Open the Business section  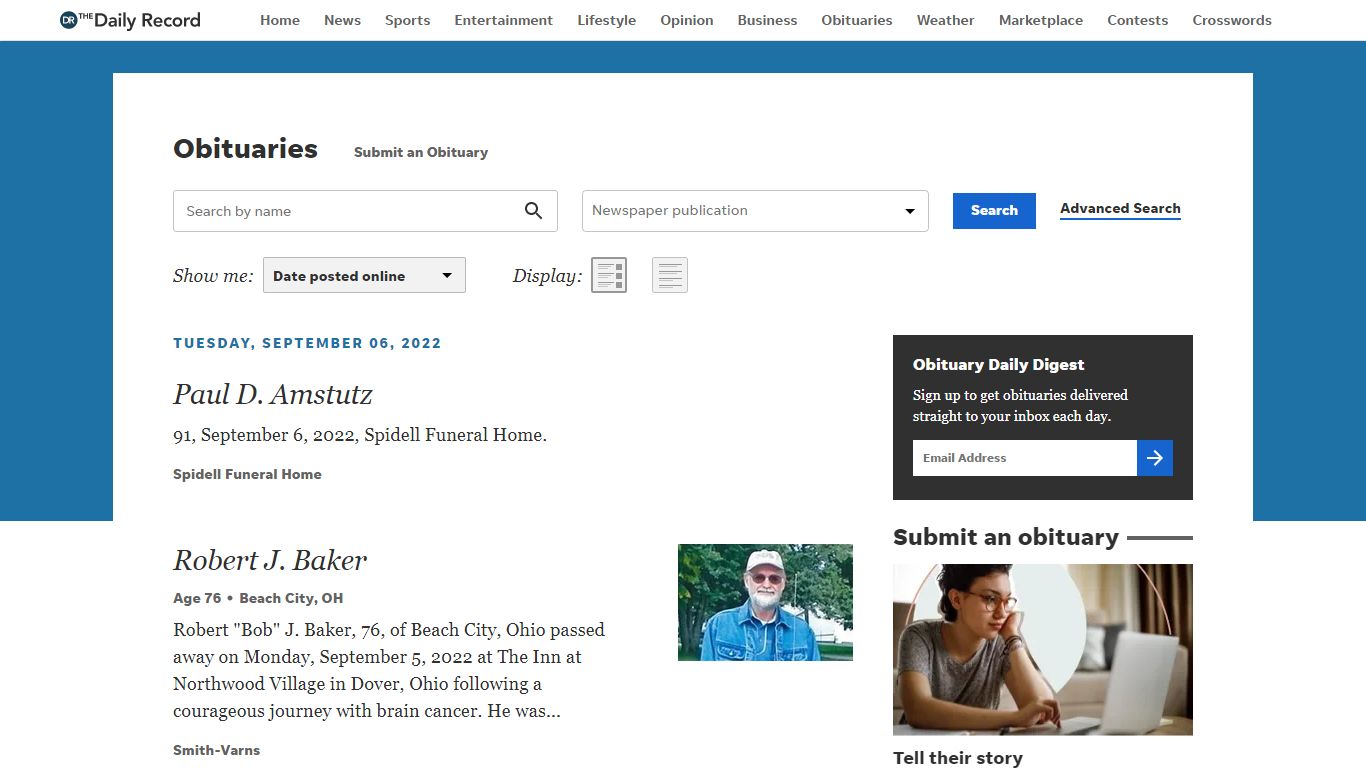767,20
